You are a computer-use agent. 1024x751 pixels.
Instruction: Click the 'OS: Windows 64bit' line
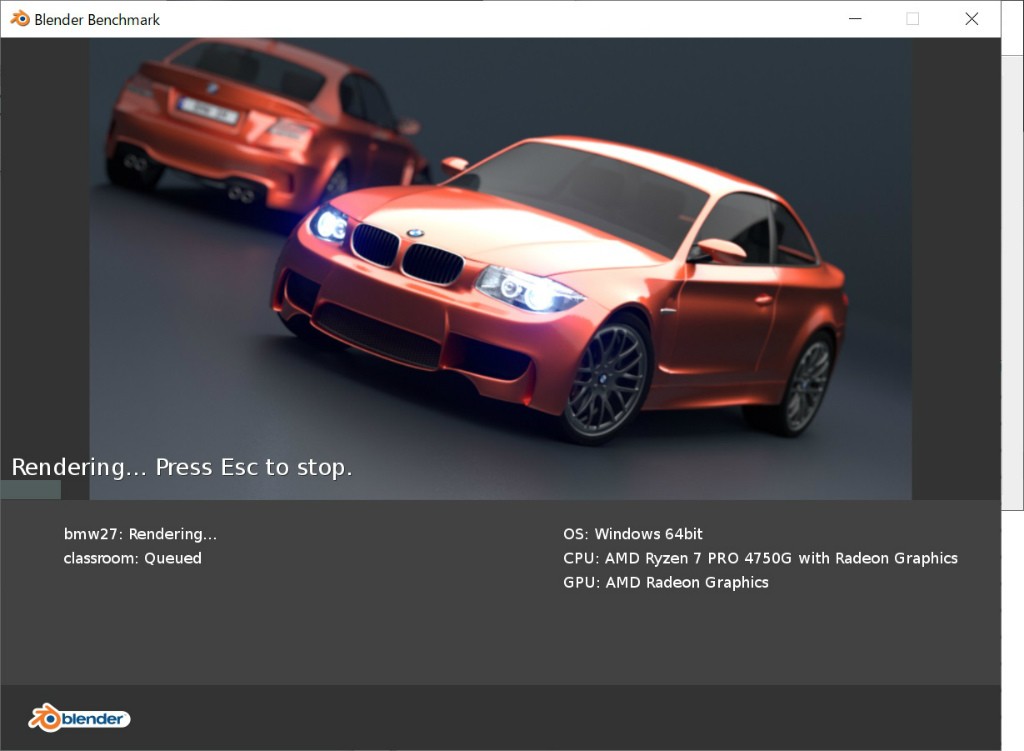[x=633, y=534]
